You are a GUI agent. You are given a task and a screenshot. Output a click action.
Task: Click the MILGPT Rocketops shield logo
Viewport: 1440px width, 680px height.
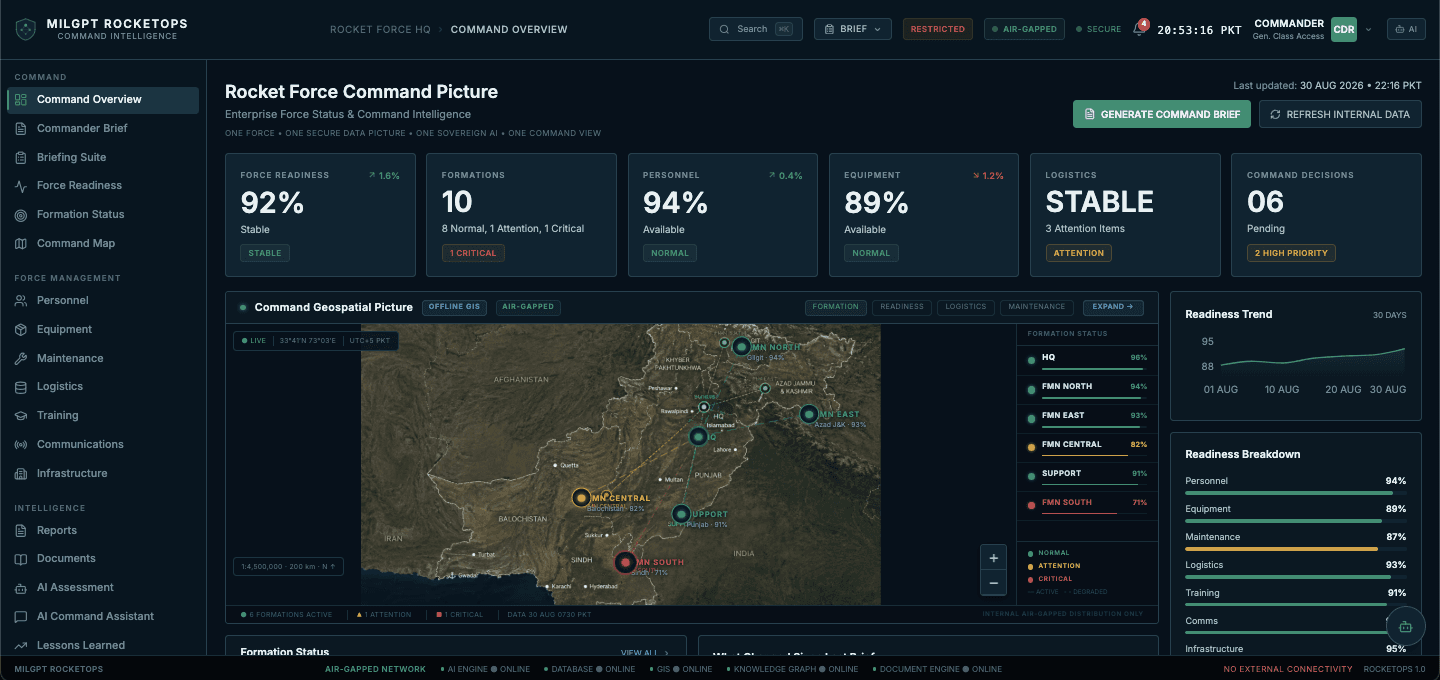point(25,29)
